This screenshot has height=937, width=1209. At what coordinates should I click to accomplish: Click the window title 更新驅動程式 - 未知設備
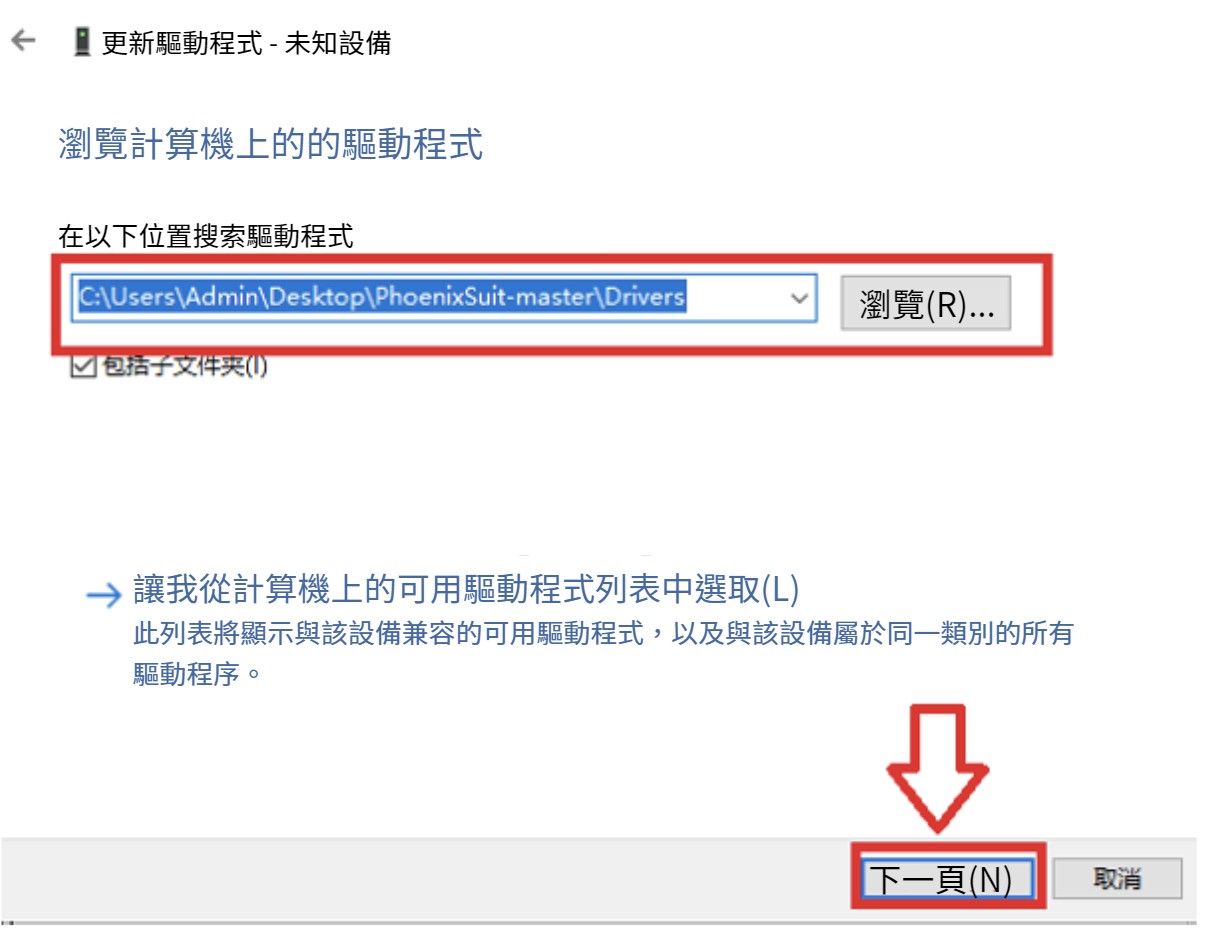246,43
